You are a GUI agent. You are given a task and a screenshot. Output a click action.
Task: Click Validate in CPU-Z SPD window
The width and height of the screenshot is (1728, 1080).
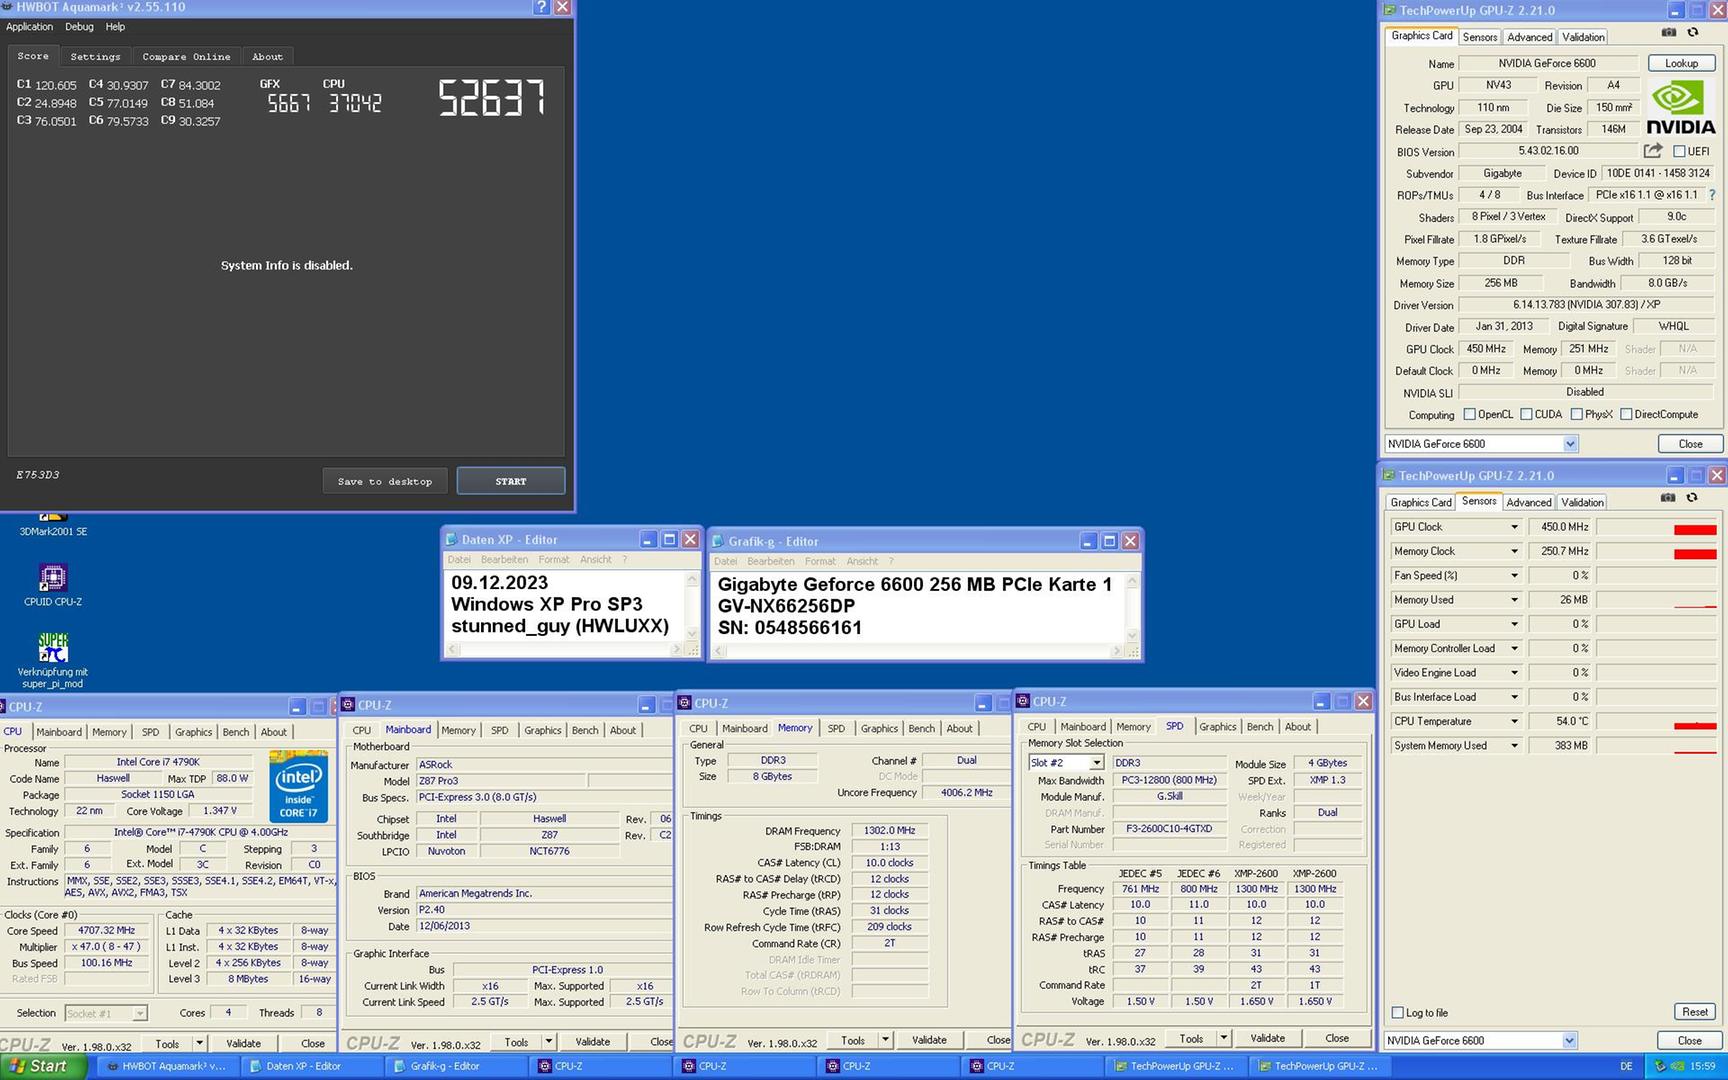click(x=1267, y=1039)
